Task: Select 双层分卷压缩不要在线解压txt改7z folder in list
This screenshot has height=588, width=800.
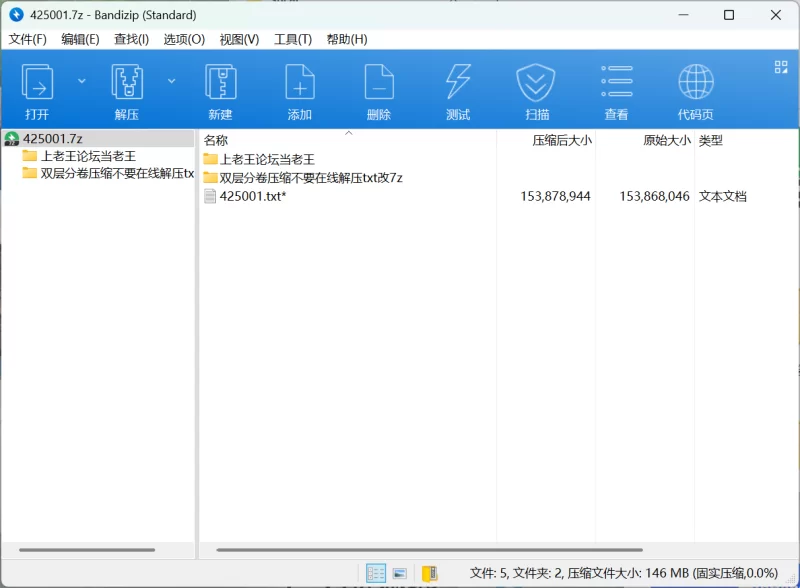Action: [x=303, y=178]
